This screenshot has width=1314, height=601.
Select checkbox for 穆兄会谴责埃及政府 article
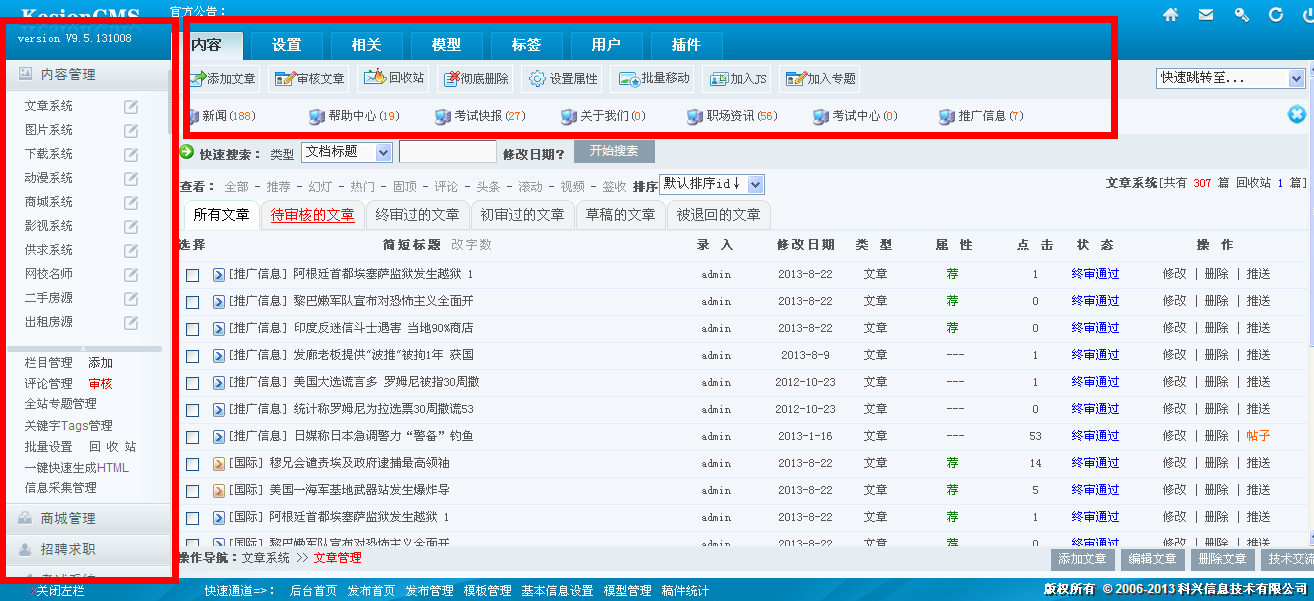[193, 464]
